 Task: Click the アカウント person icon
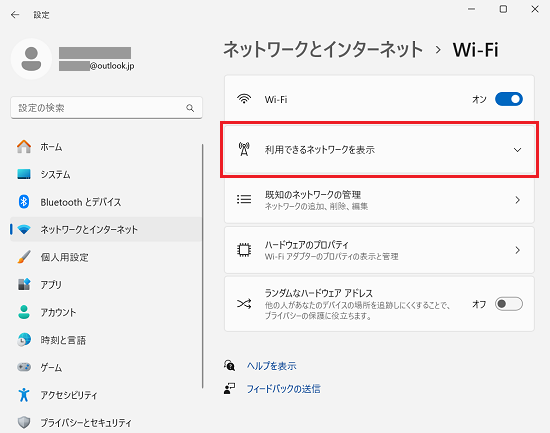[24, 312]
